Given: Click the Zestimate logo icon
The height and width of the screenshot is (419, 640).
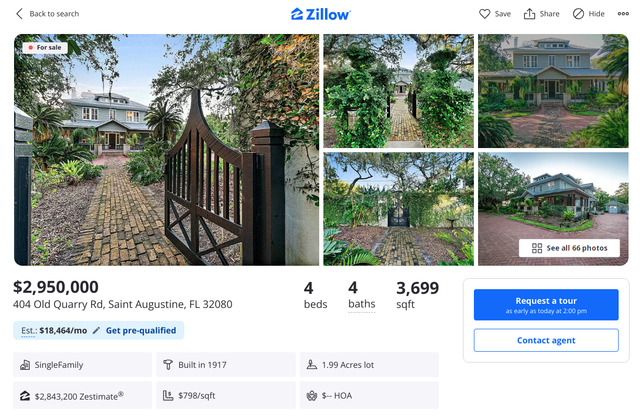Looking at the screenshot, I should point(25,396).
